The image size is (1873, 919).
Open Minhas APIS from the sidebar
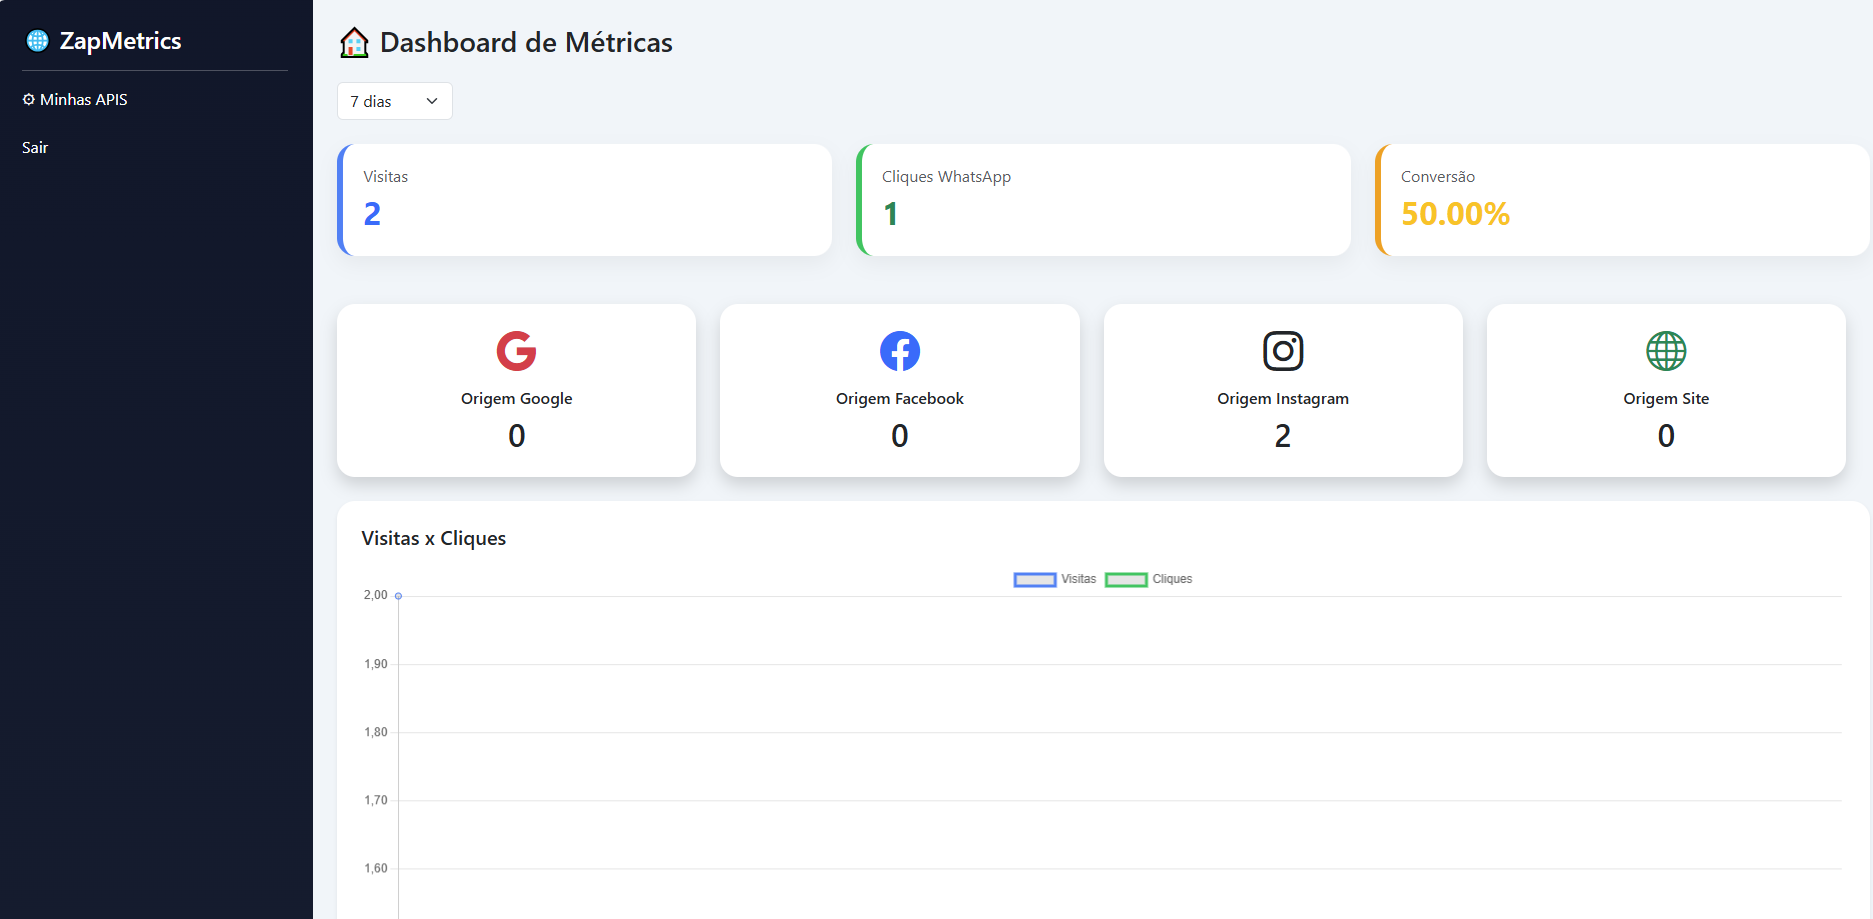tap(83, 99)
